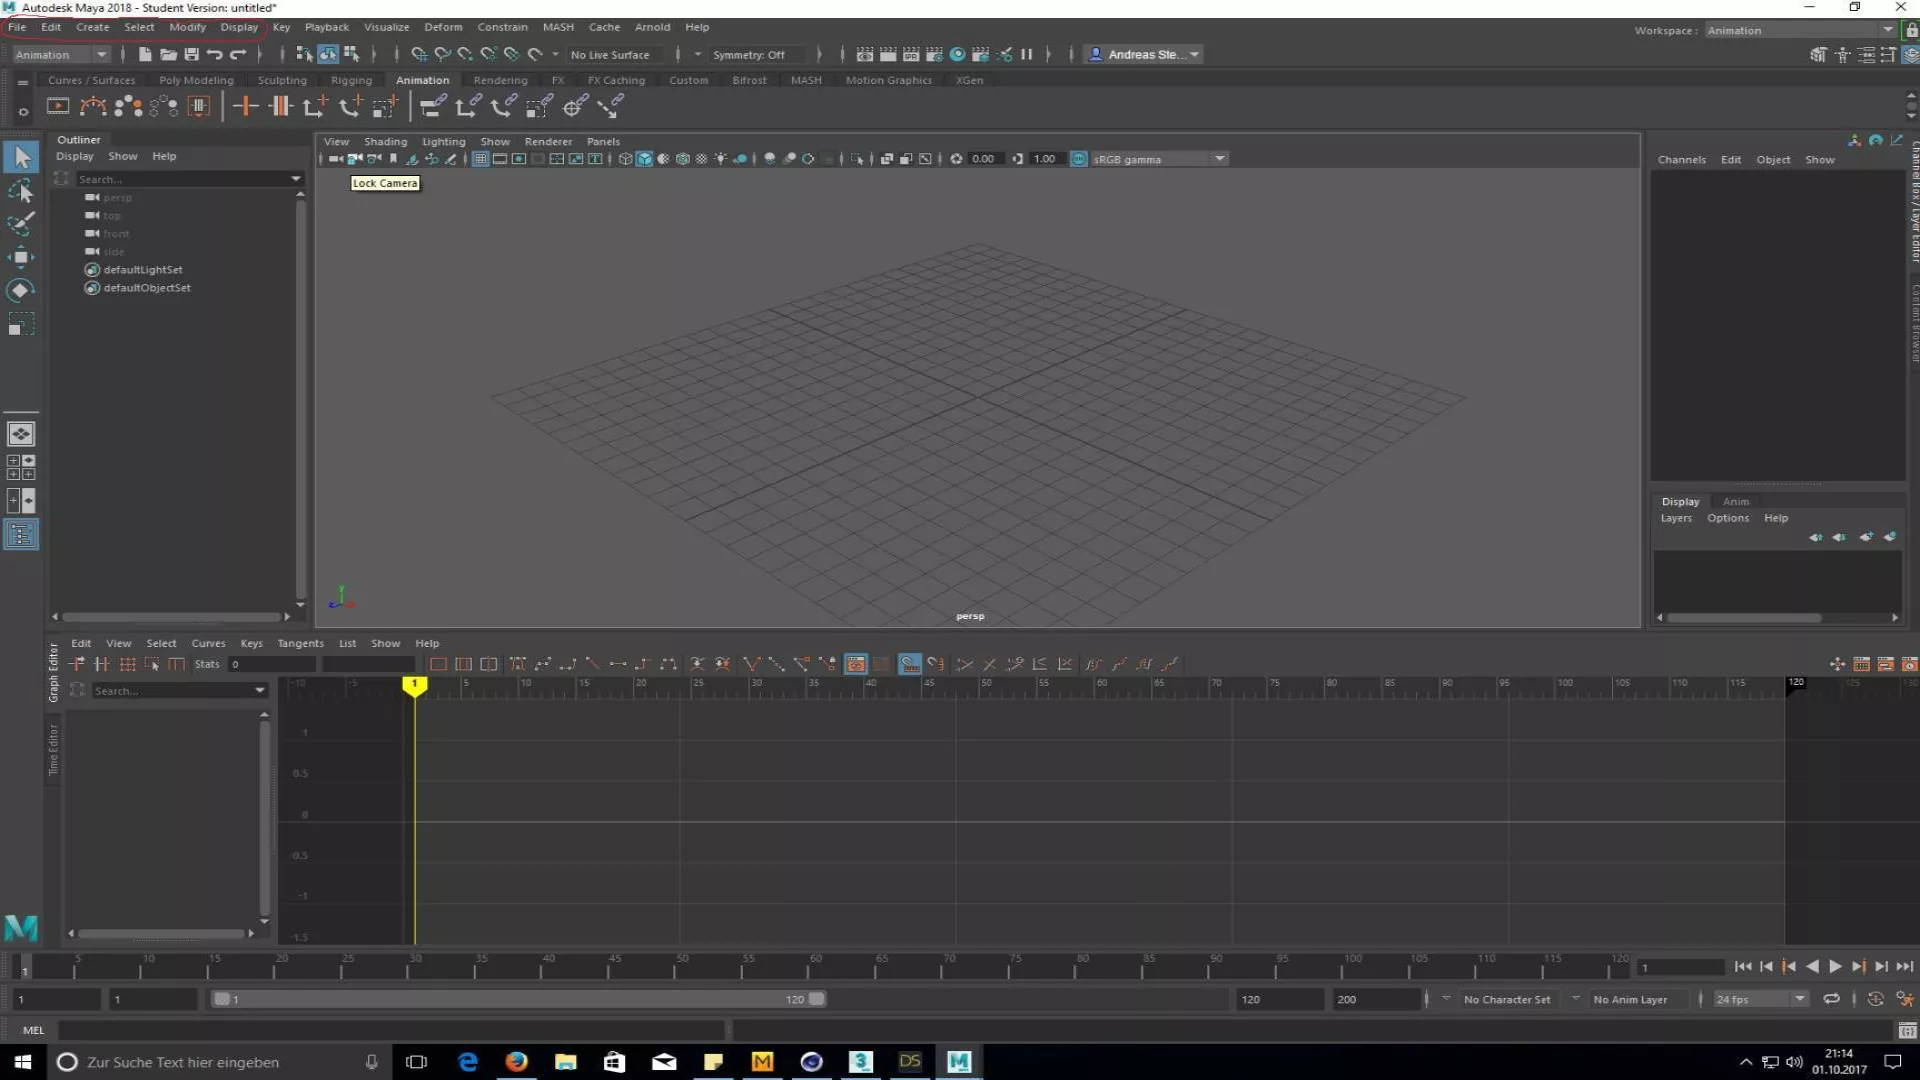
Task: Switch to the Rigging shelf tab
Action: pyautogui.click(x=351, y=80)
